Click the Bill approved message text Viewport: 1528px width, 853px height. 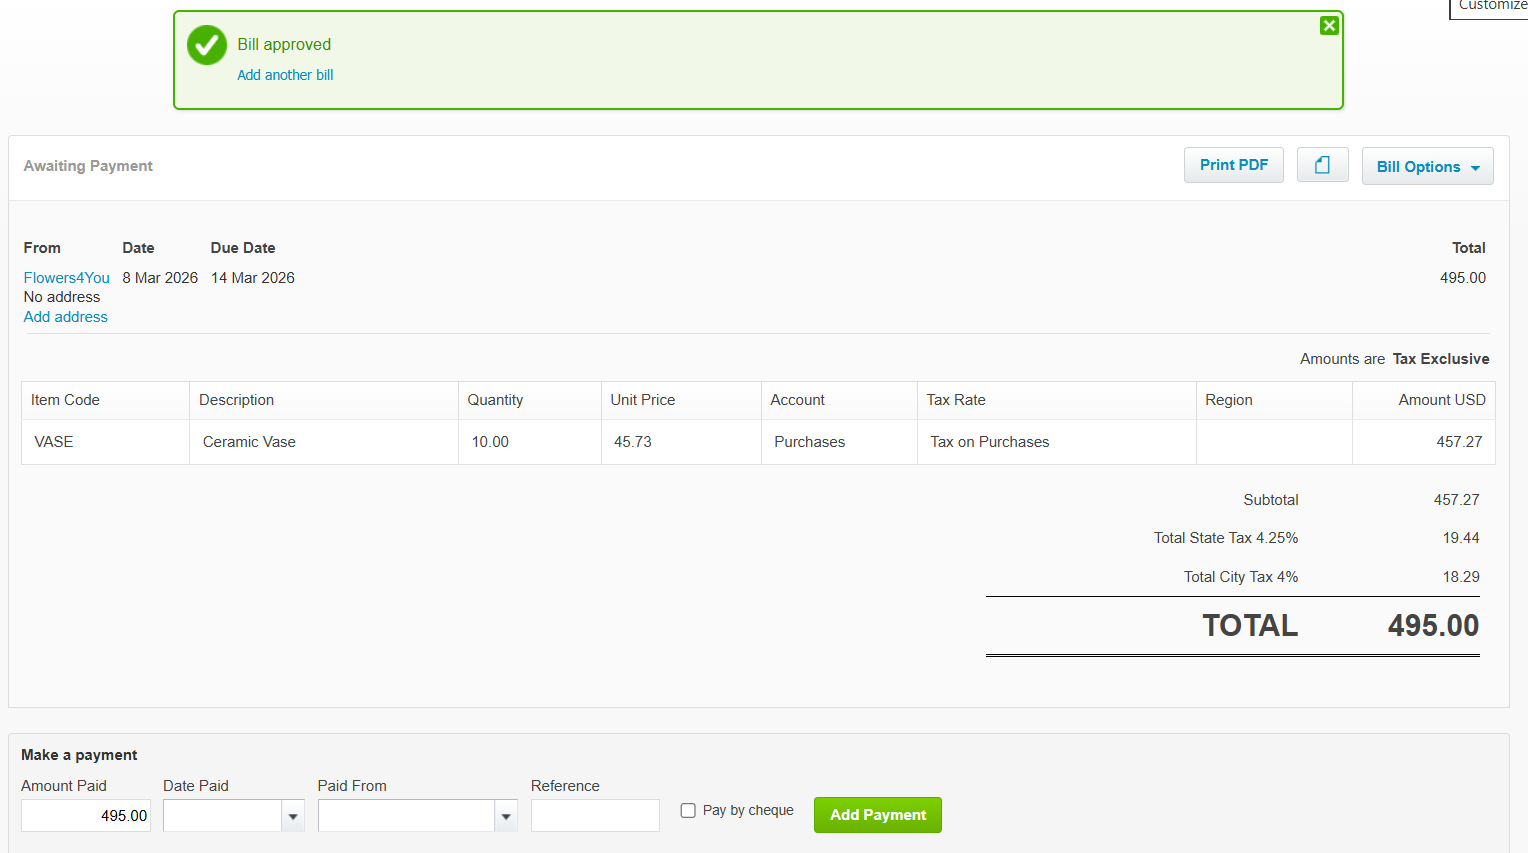pyautogui.click(x=284, y=45)
